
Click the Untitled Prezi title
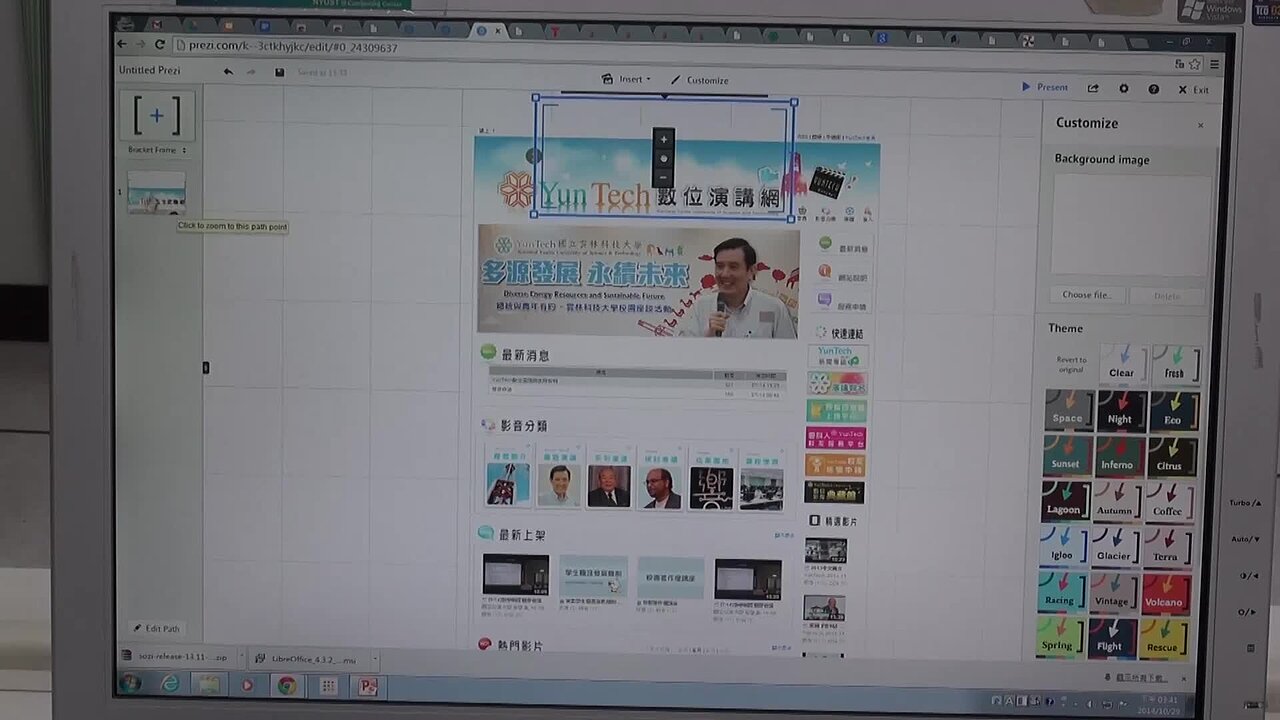click(149, 70)
